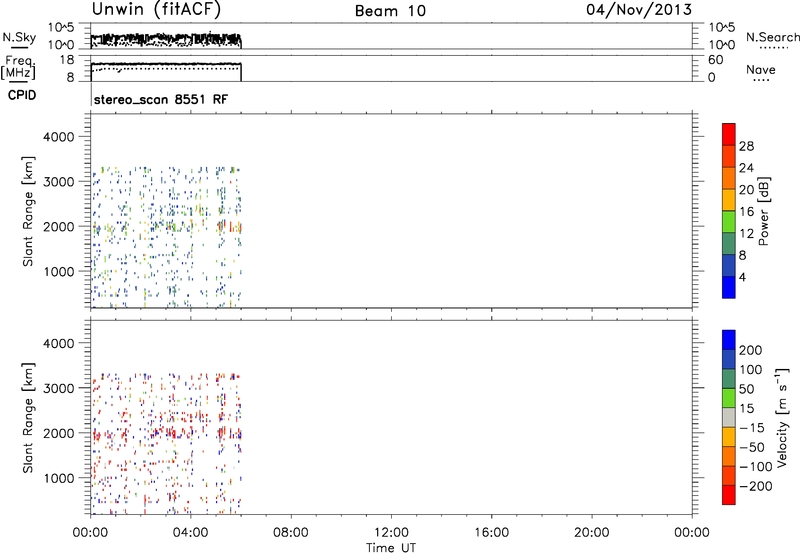This screenshot has height=554, width=800.
Task: Click the '08:00' time tick label
Action: pos(291,533)
